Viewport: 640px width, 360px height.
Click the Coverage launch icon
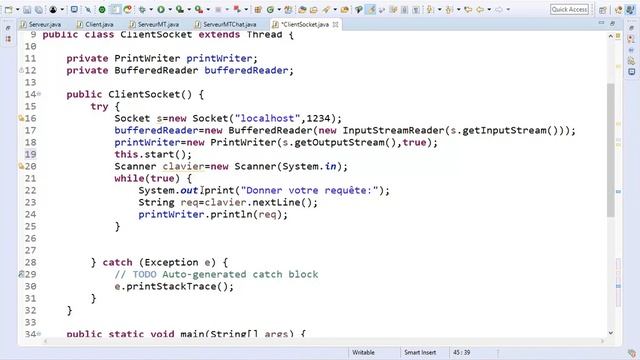click(180, 9)
